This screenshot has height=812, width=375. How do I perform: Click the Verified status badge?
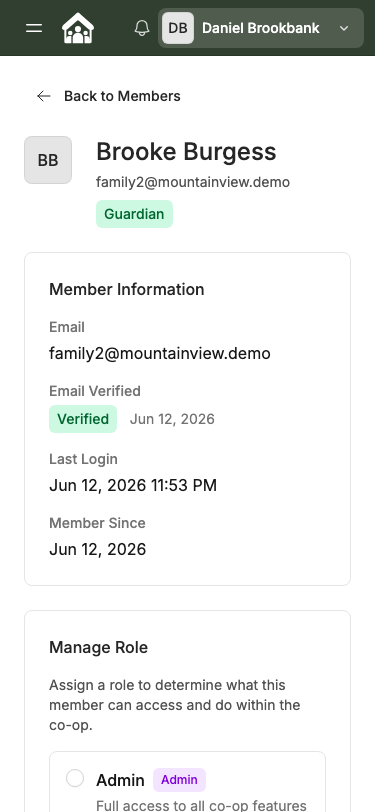(x=83, y=419)
